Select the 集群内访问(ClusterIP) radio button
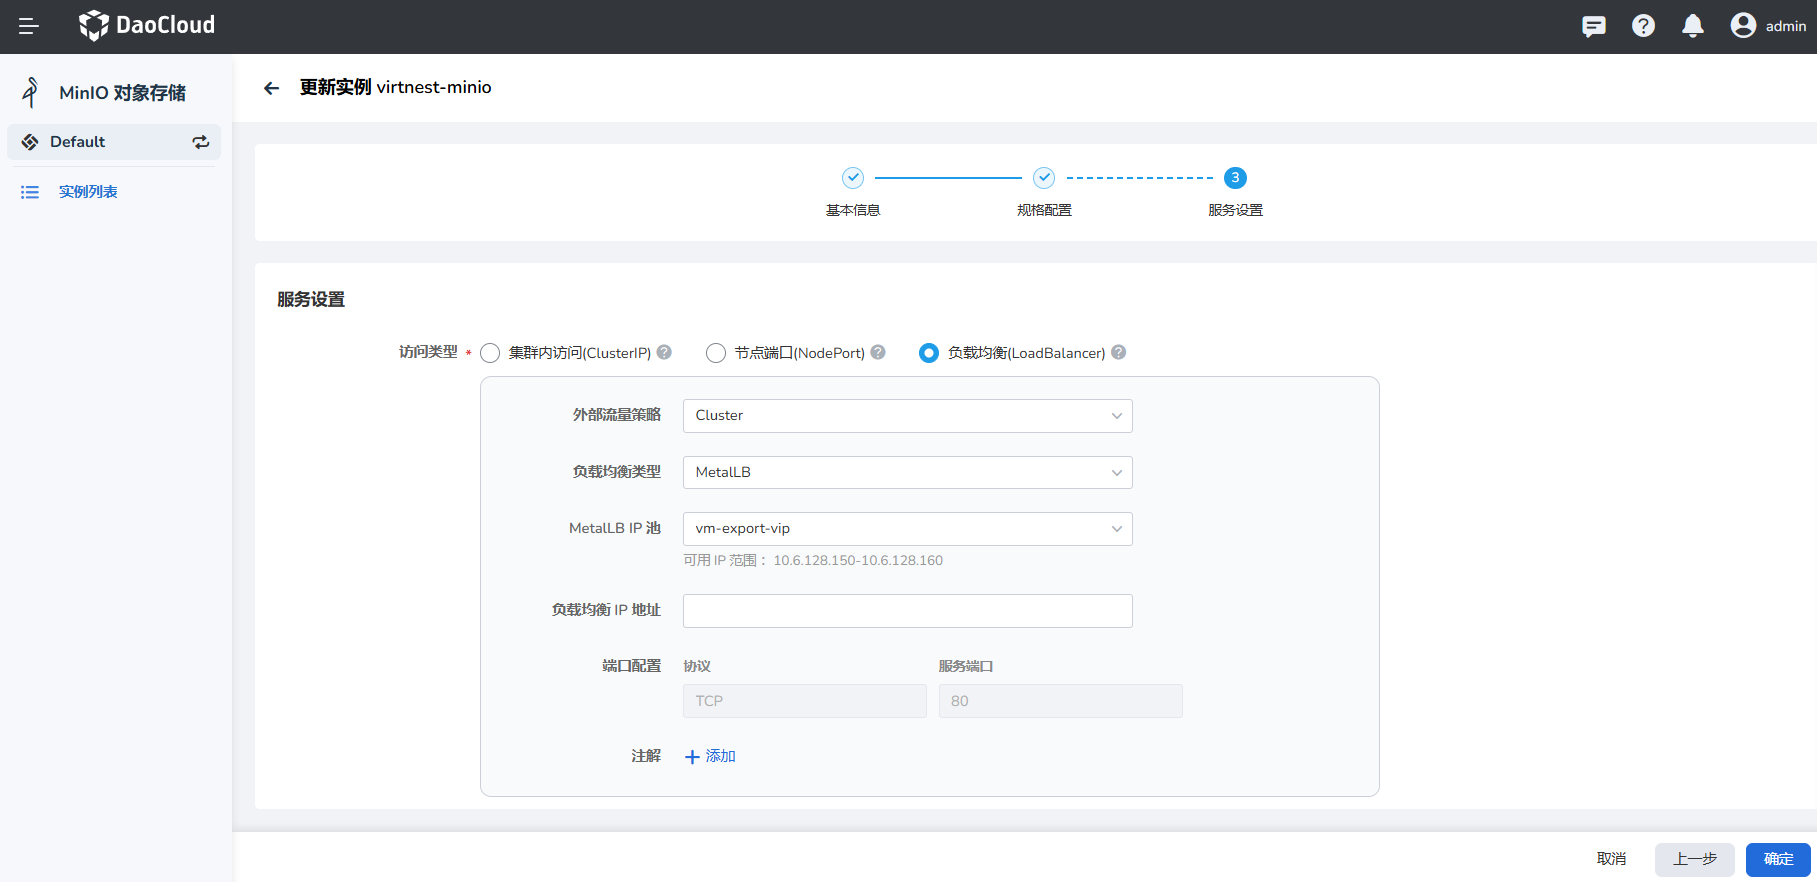Screen dimensions: 1817x882 (x=490, y=353)
